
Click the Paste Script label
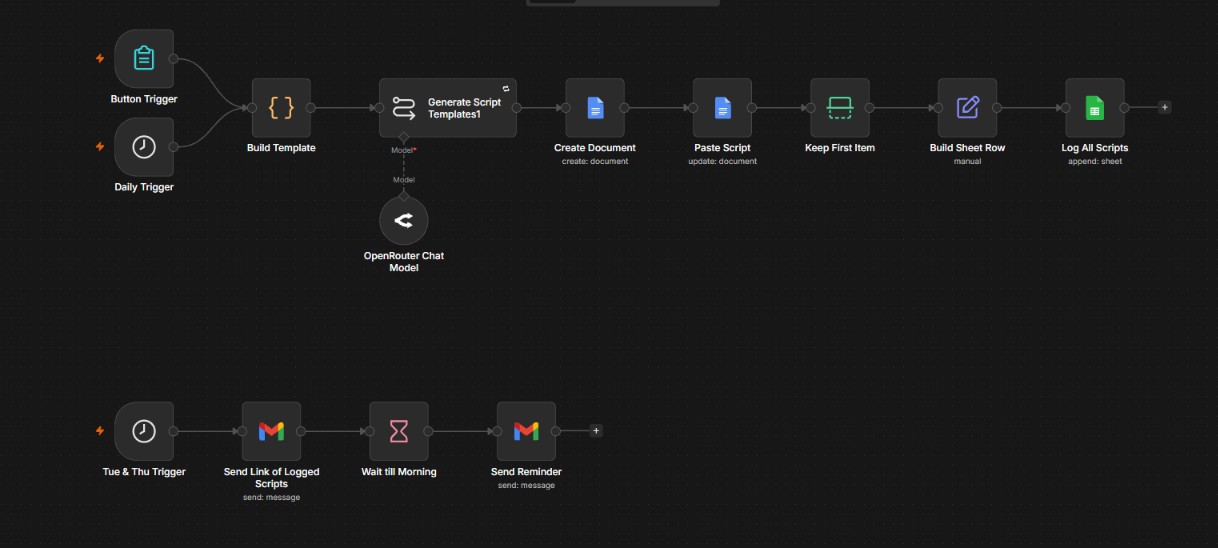tap(722, 148)
